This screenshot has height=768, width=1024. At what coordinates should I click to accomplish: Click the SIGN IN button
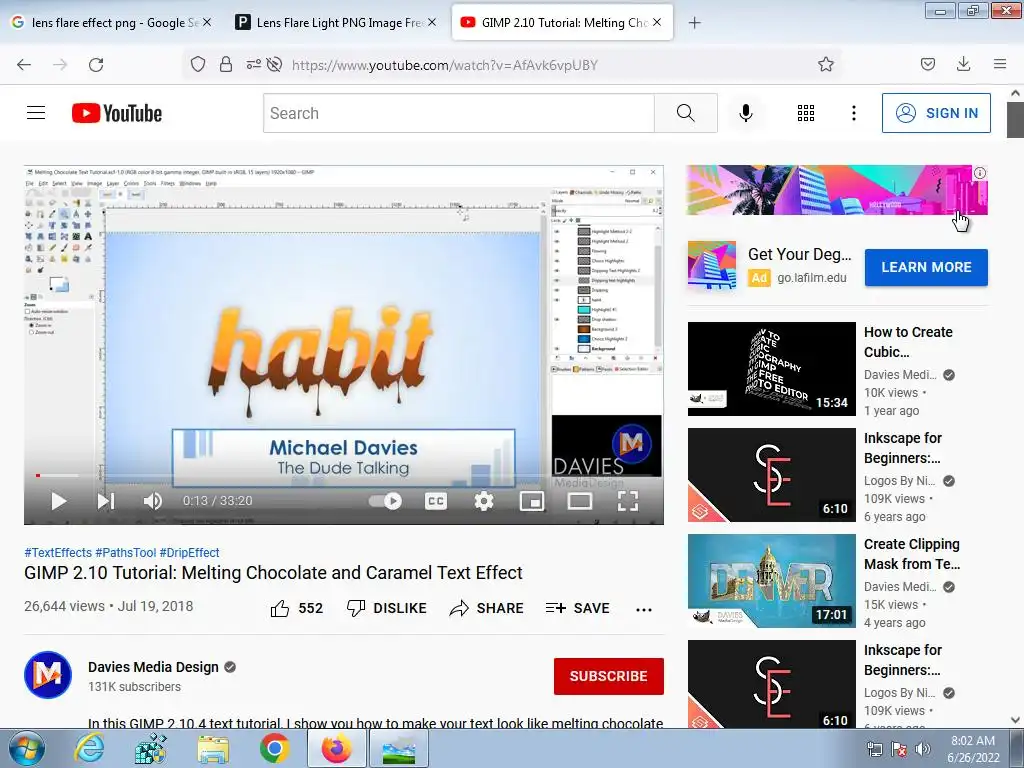tap(936, 113)
